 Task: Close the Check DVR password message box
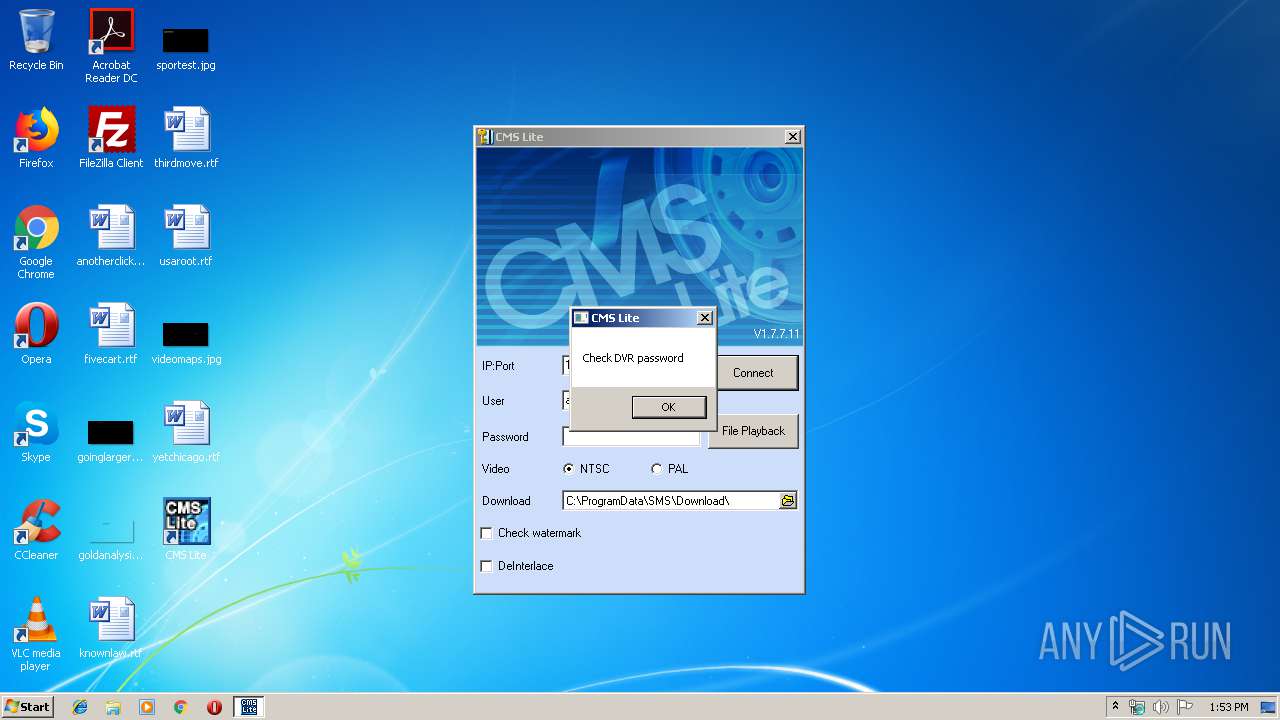click(705, 318)
